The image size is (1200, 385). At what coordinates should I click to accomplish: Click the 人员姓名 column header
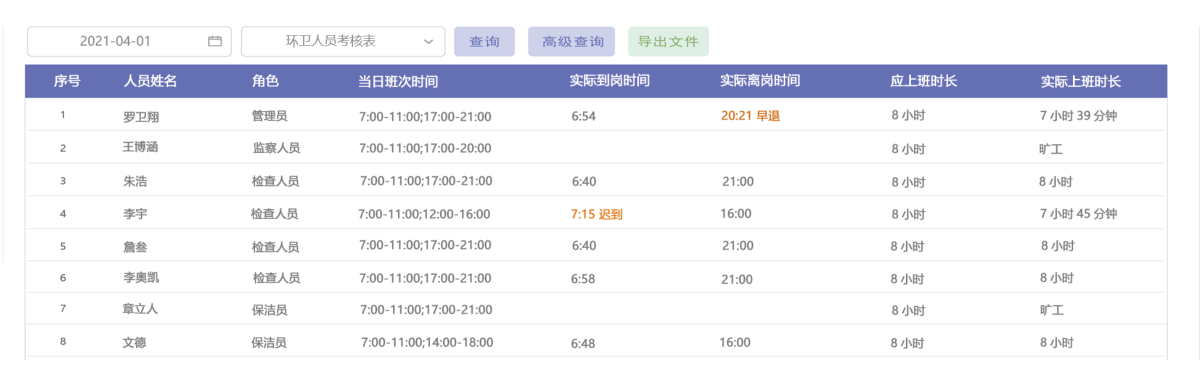150,81
